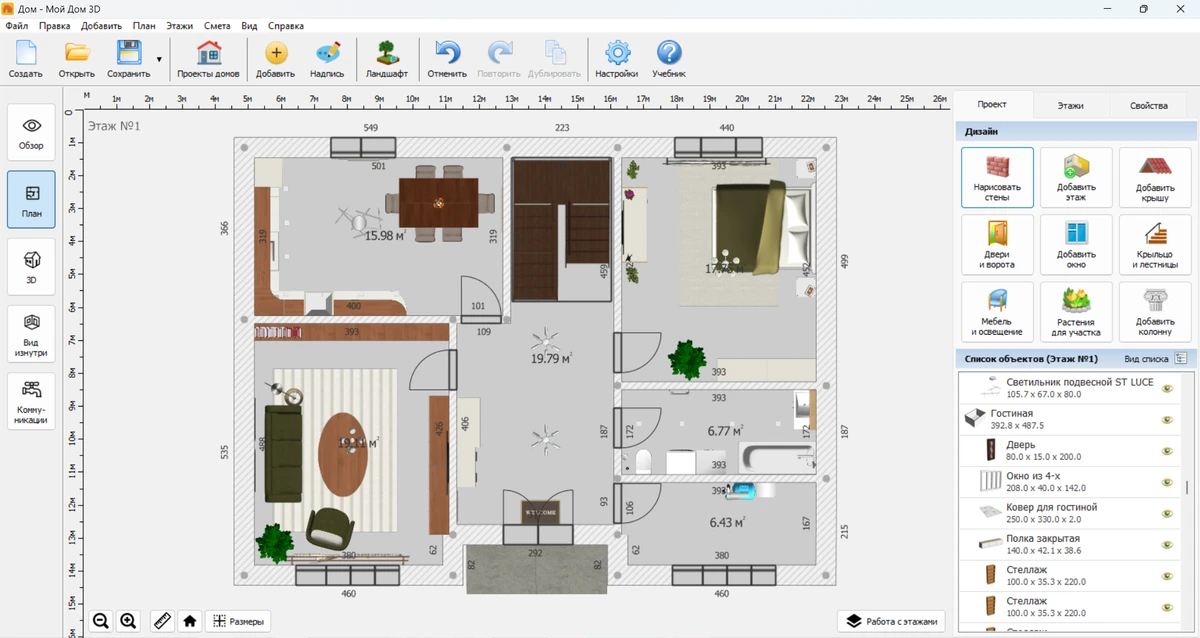Image resolution: width=1200 pixels, height=638 pixels.
Task: Click the Работа с этажами button
Action: click(891, 621)
